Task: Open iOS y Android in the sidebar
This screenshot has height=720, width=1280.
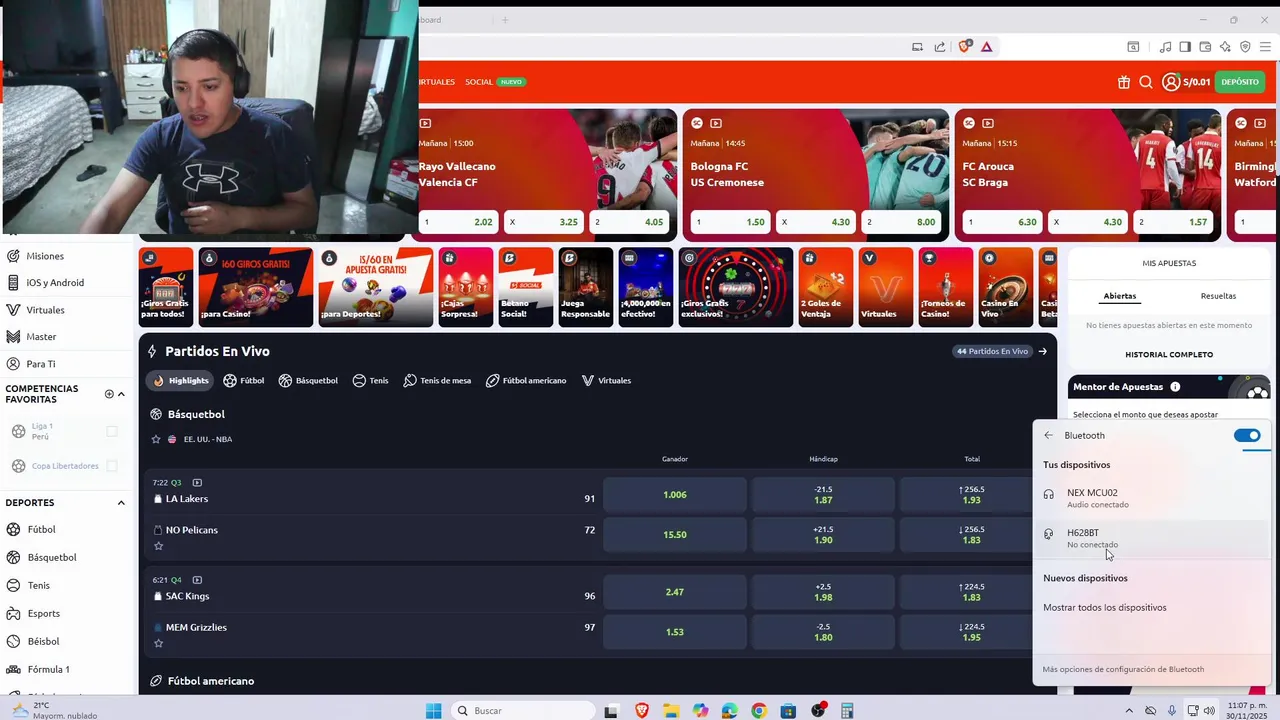Action: point(55,283)
